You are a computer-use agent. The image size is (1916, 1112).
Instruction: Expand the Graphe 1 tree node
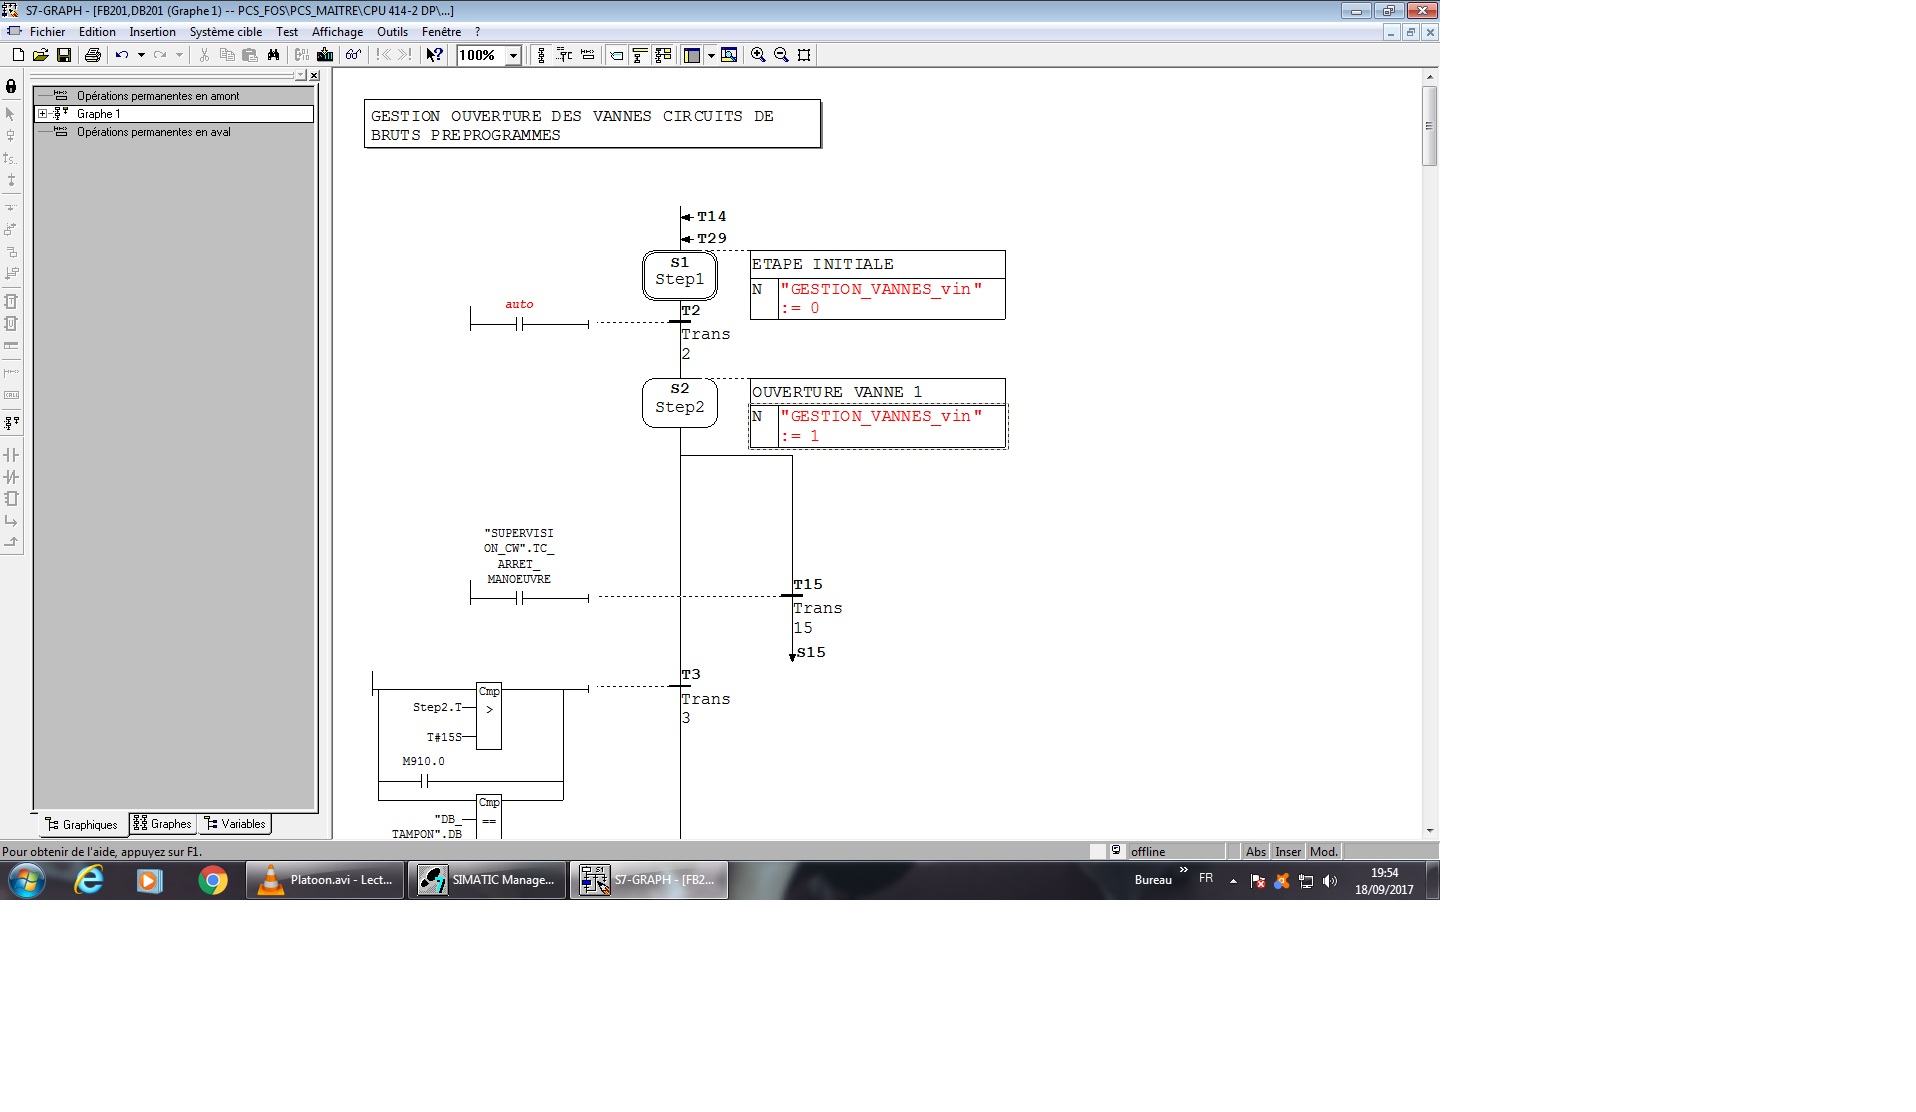pos(43,114)
